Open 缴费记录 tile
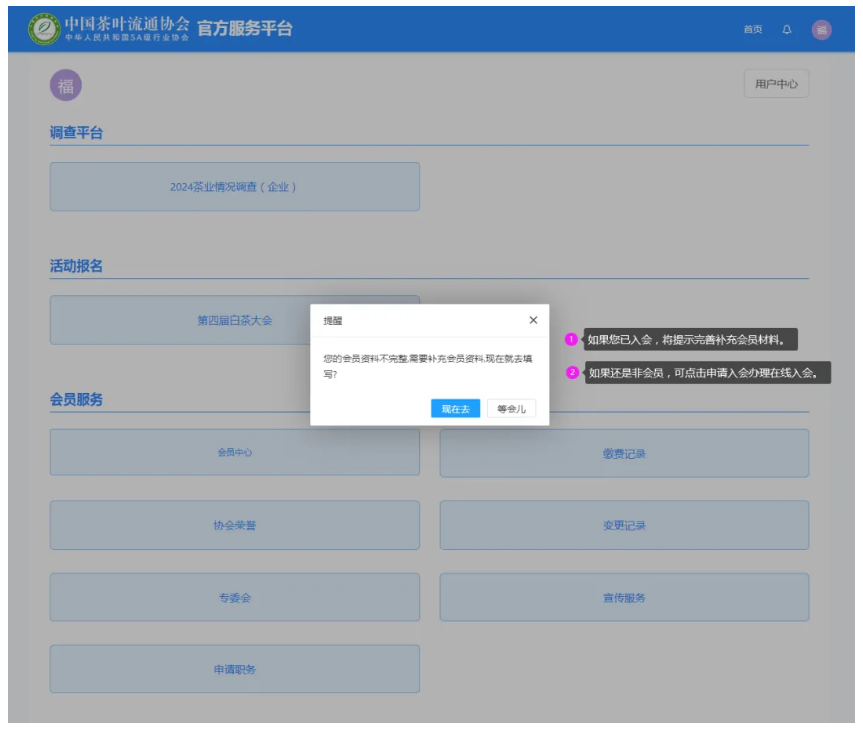The image size is (863, 731). 624,454
